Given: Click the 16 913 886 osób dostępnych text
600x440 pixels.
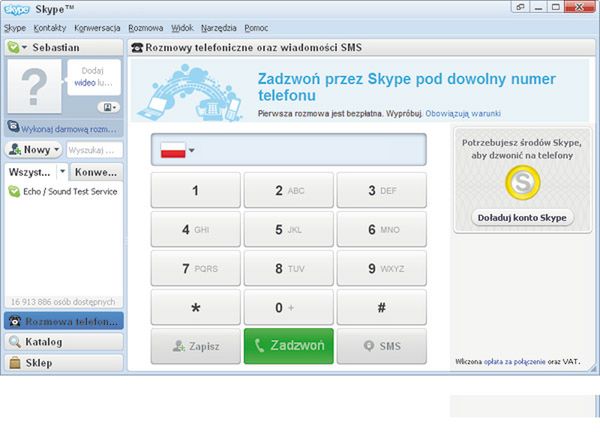Looking at the screenshot, I should [63, 302].
